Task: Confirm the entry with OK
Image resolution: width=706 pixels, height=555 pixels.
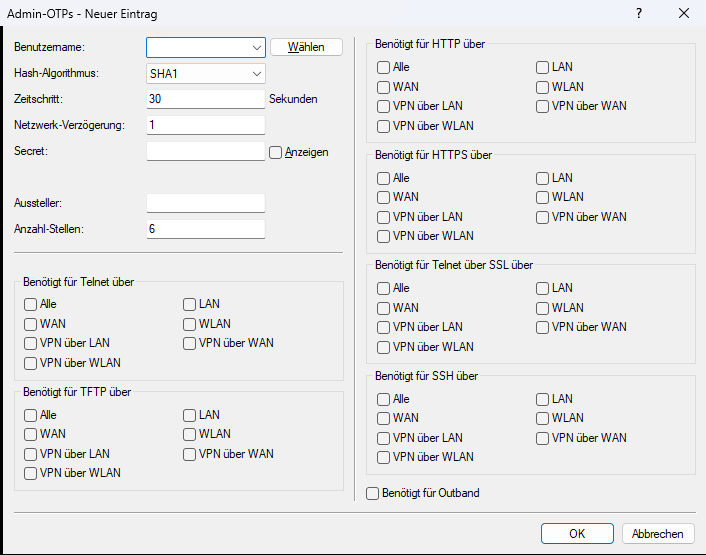Action: pyautogui.click(x=577, y=534)
